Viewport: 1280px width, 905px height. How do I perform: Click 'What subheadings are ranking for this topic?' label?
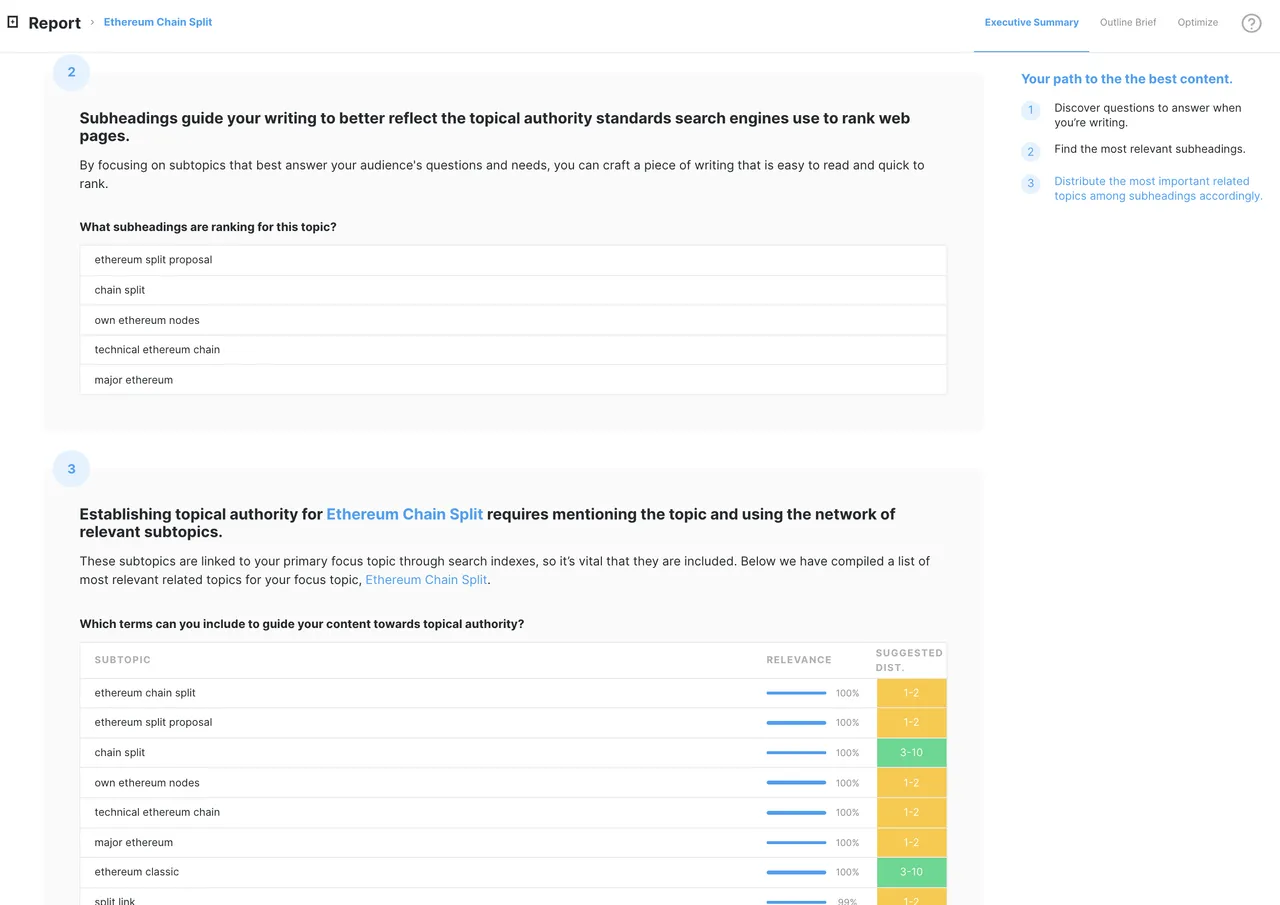click(x=208, y=227)
